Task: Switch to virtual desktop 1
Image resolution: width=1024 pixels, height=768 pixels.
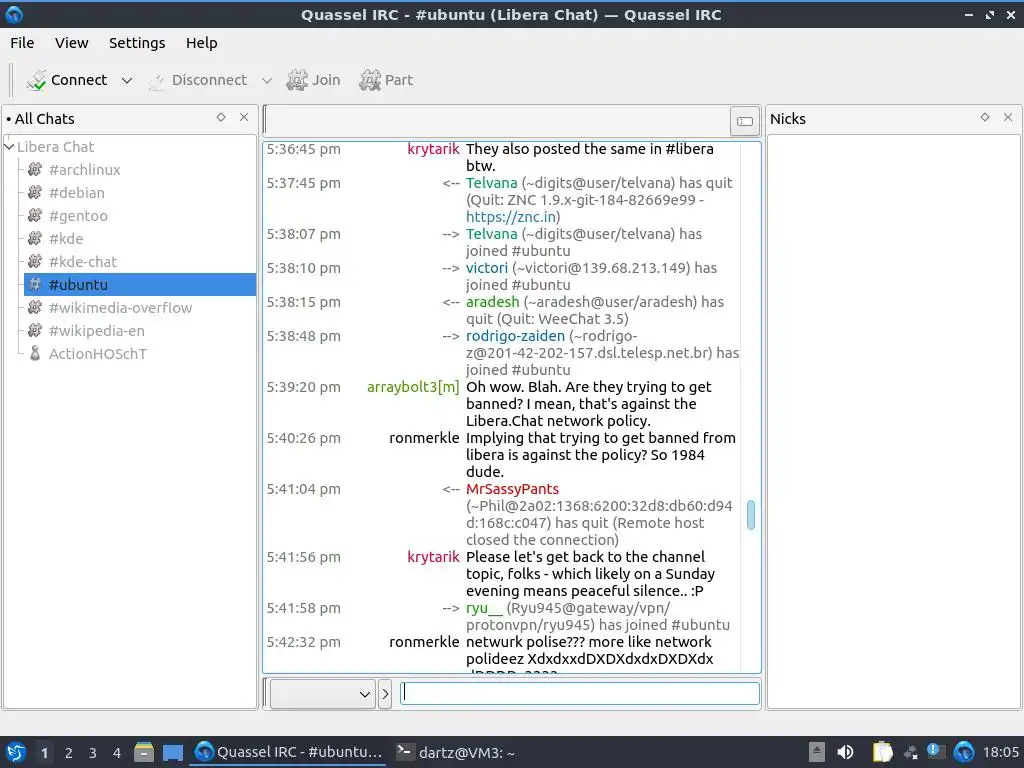Action: tap(44, 753)
